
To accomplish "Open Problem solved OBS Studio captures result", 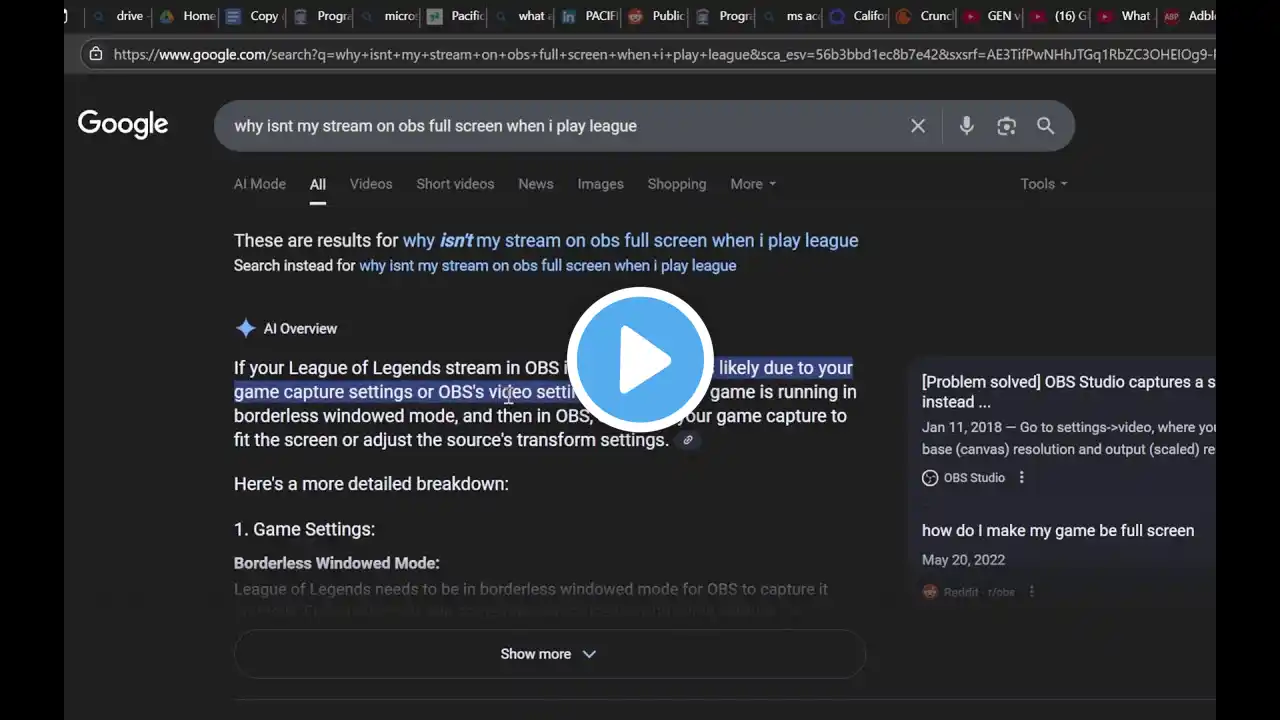I will click(x=1068, y=392).
